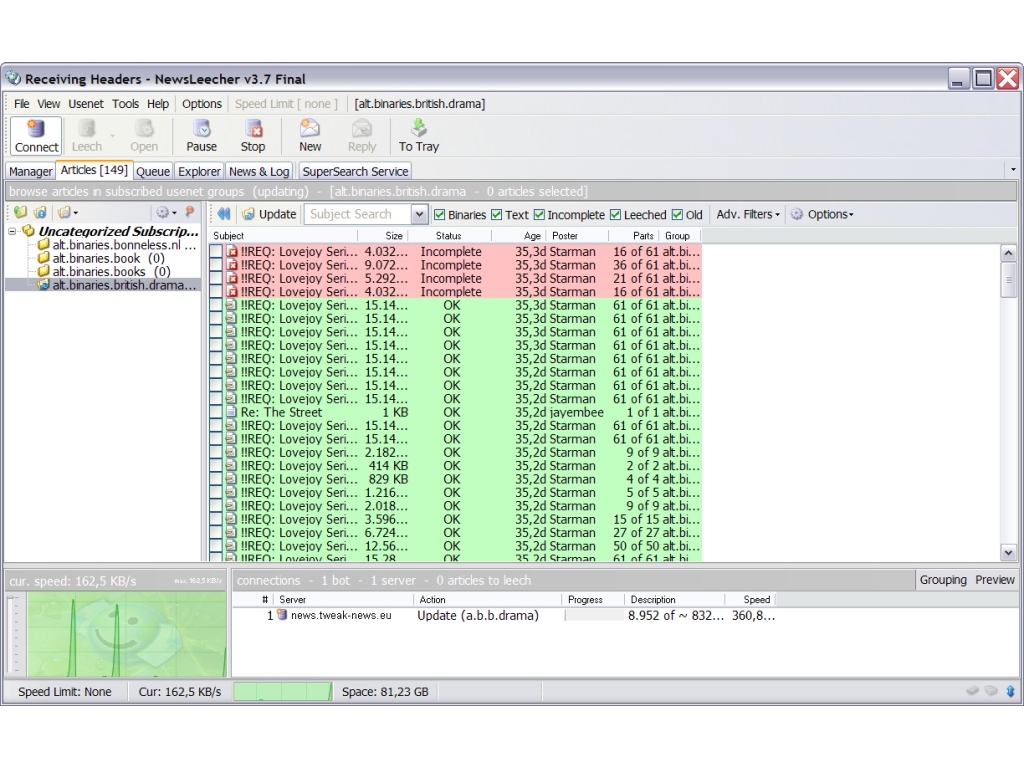Open the File menu
Image resolution: width=1024 pixels, height=768 pixels.
coord(22,104)
